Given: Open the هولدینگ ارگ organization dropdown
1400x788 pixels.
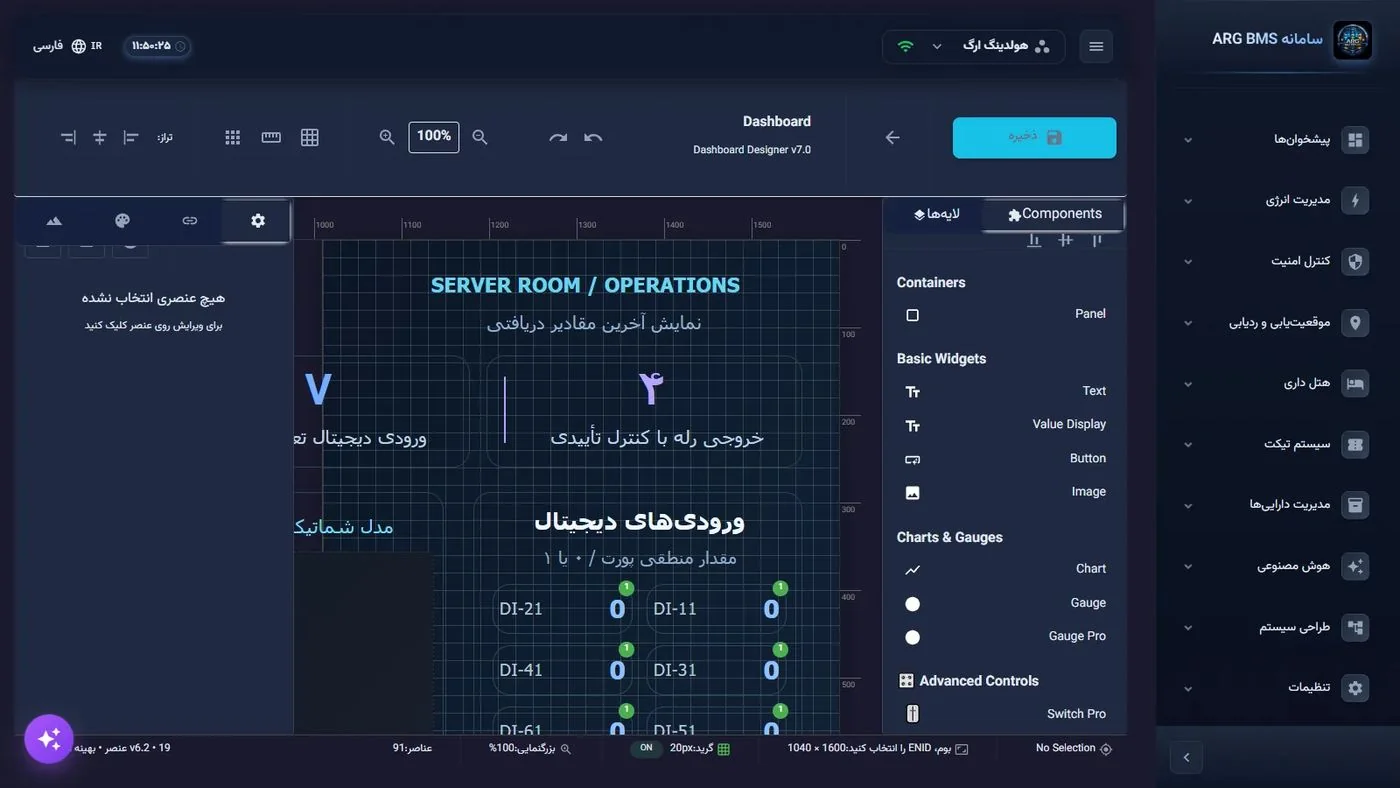Looking at the screenshot, I should (974, 46).
